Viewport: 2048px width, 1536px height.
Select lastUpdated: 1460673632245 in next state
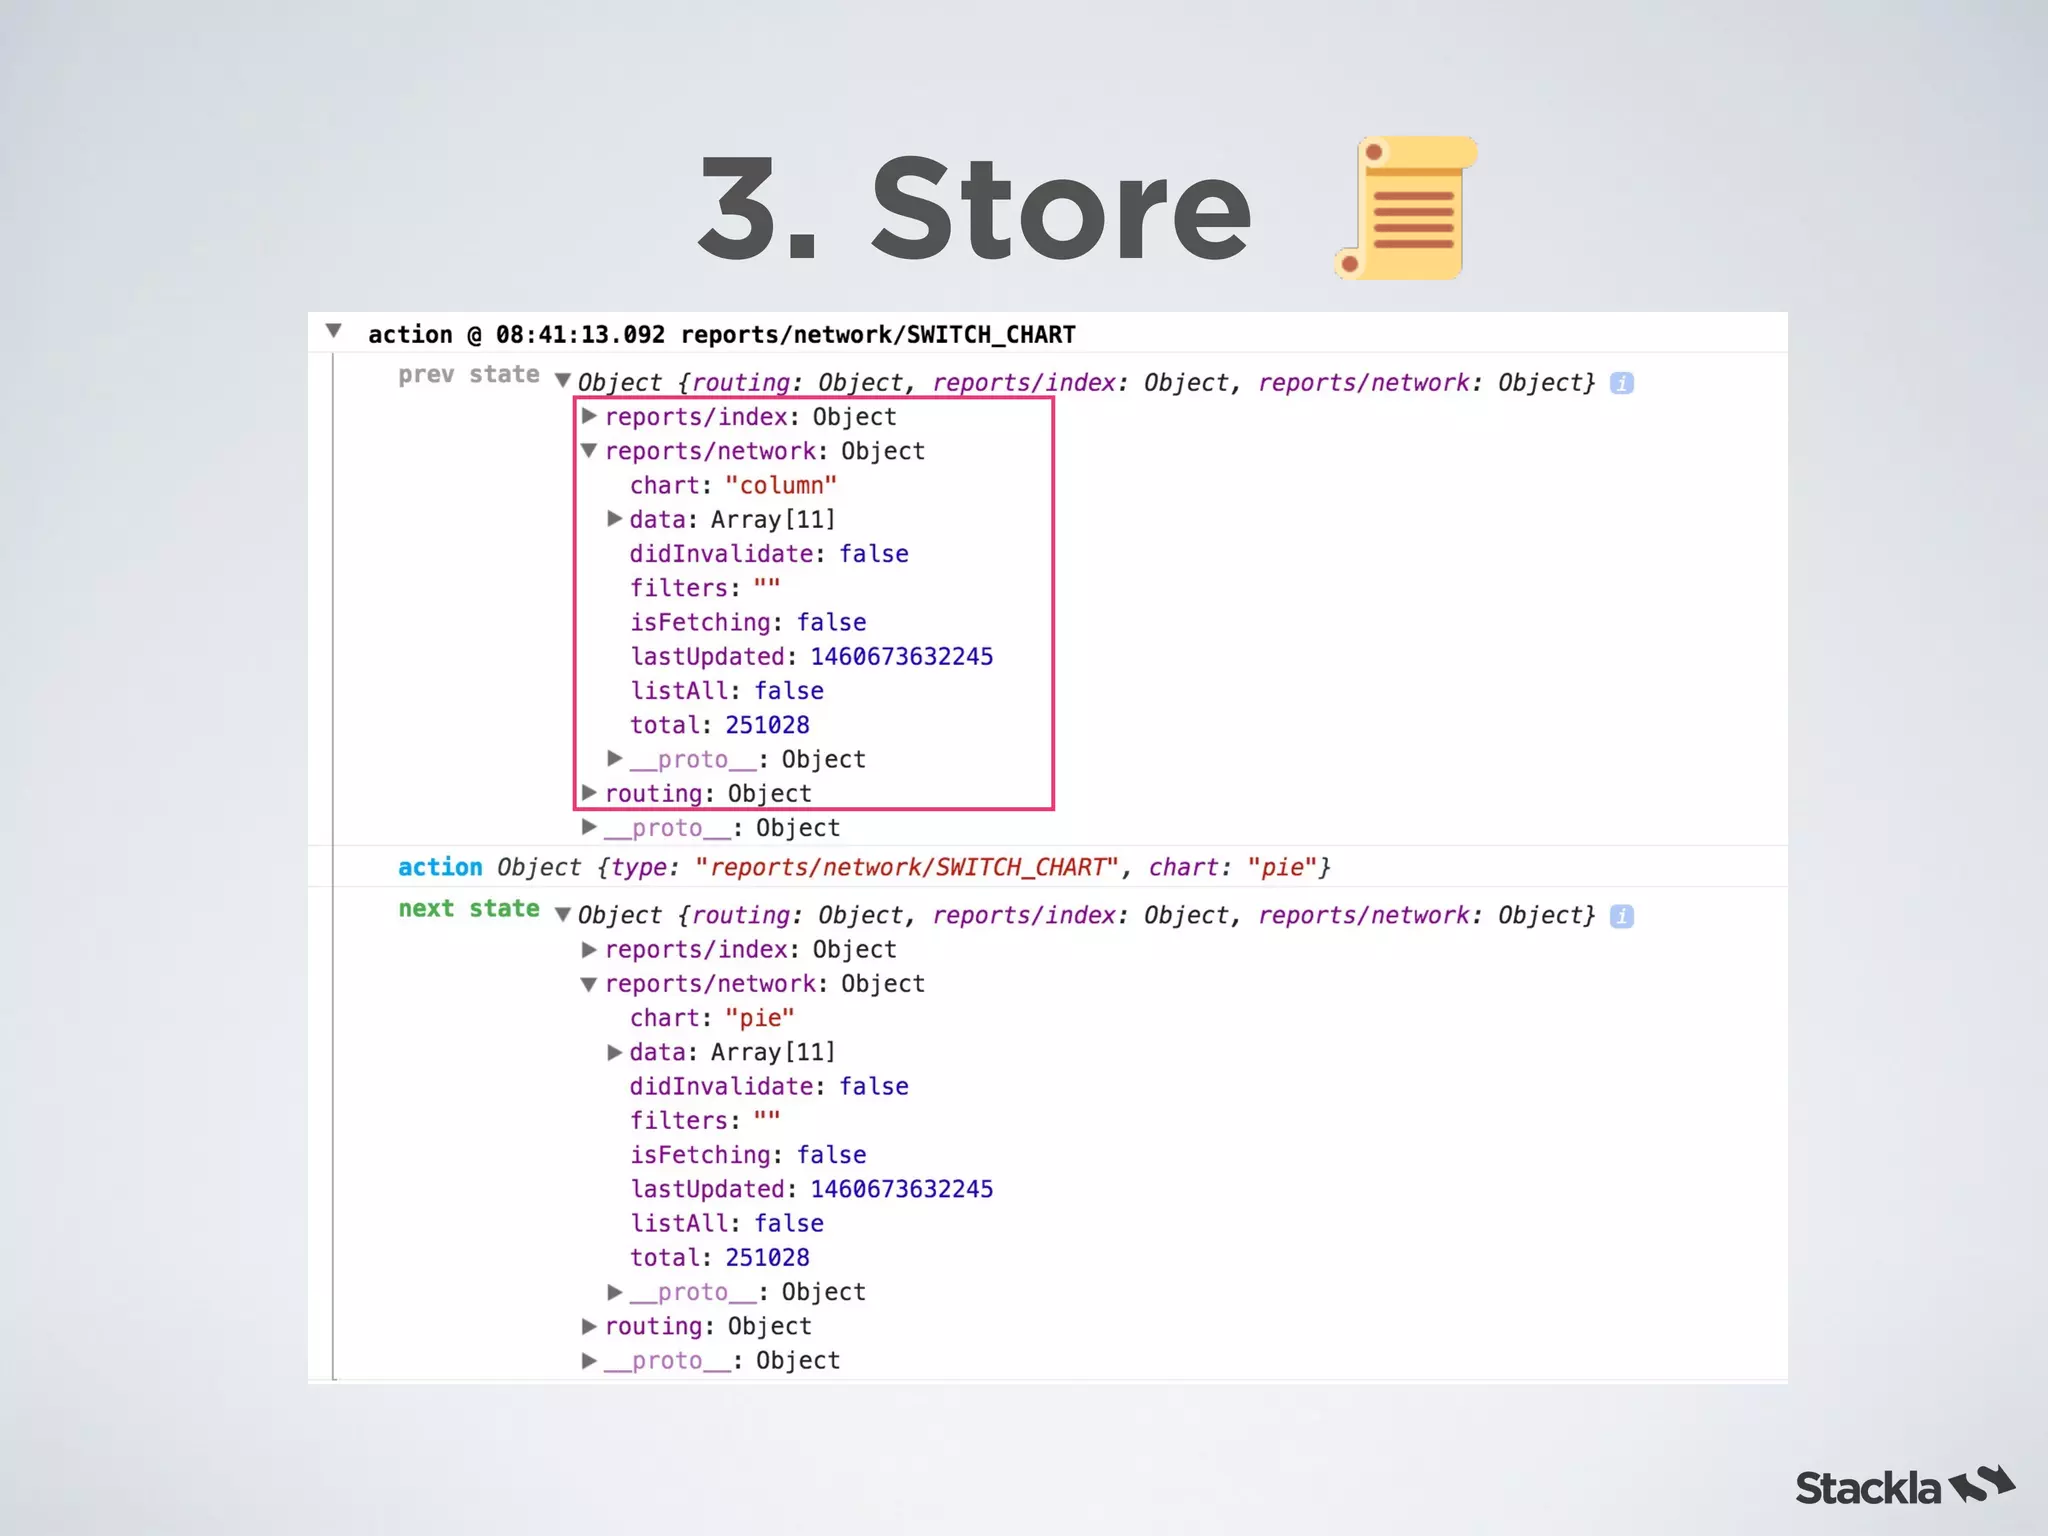tap(811, 1190)
